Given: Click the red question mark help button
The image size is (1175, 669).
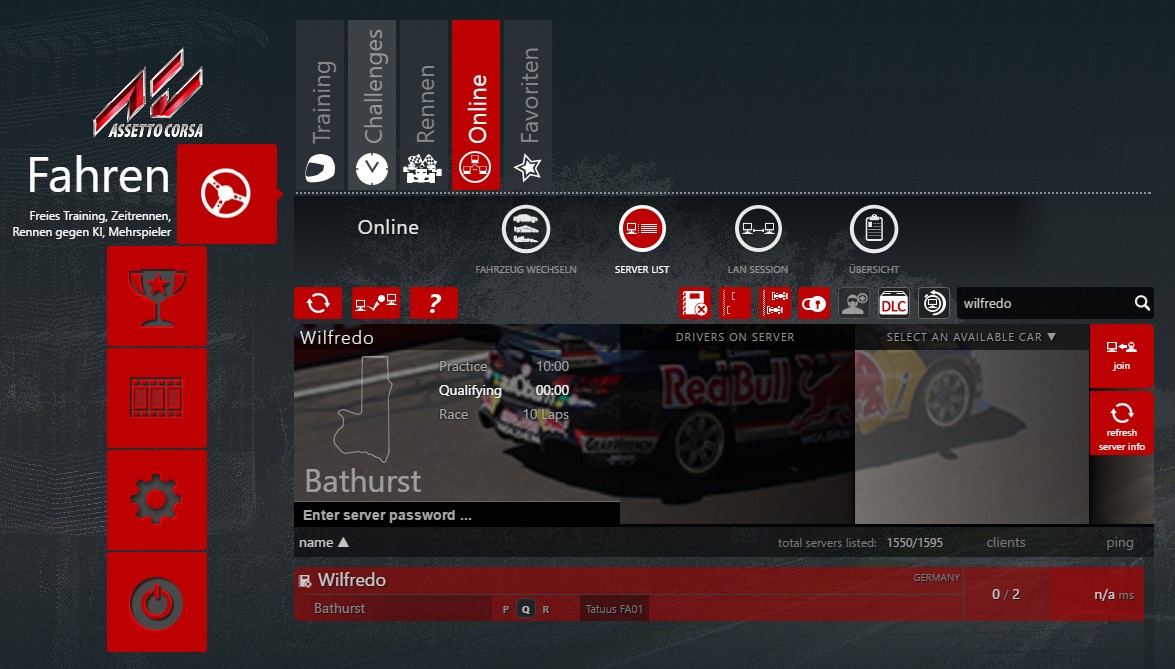Looking at the screenshot, I should point(434,303).
